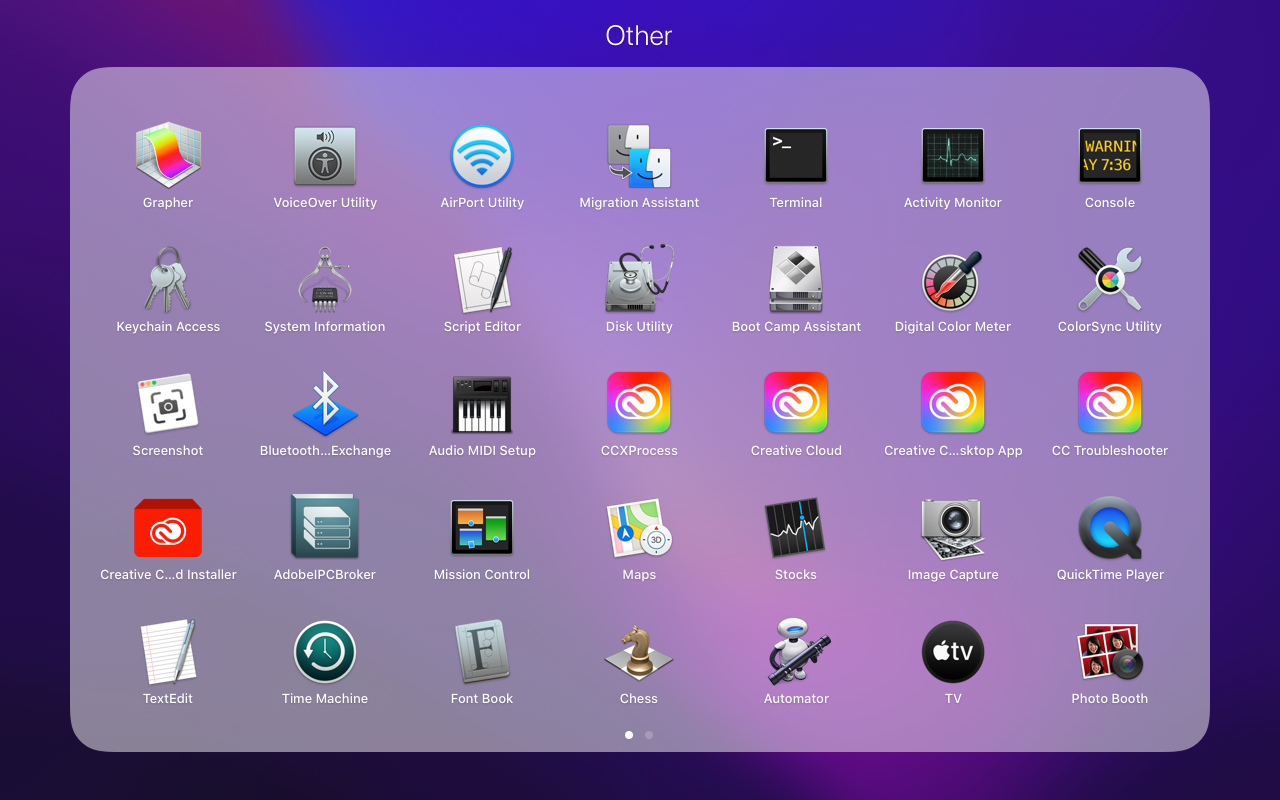Launch the Chess game
Viewport: 1280px width, 800px height.
point(639,652)
